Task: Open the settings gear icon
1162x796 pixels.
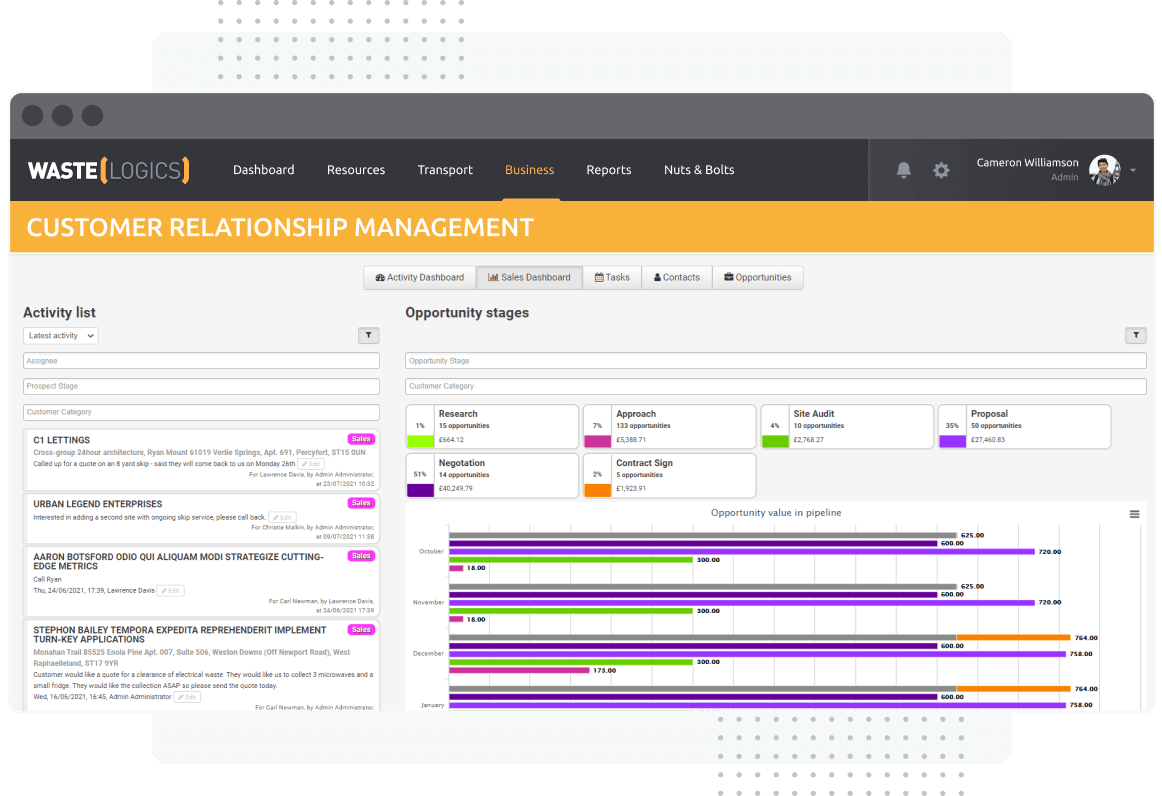Action: click(x=941, y=170)
